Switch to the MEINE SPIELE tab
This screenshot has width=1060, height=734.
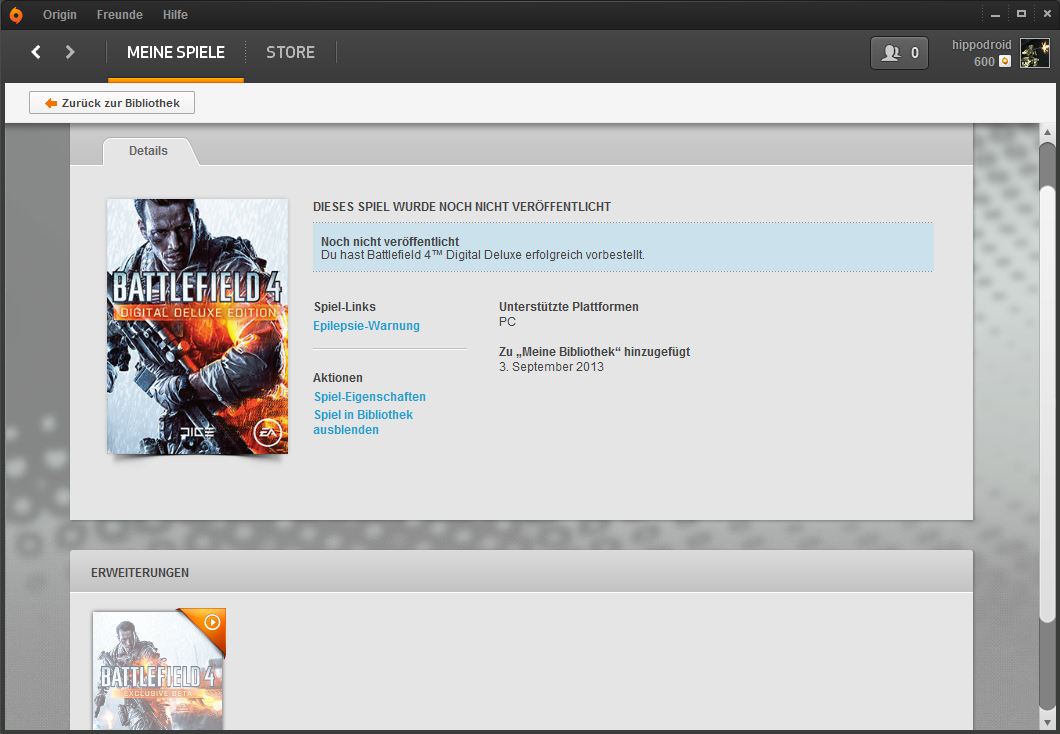[176, 52]
